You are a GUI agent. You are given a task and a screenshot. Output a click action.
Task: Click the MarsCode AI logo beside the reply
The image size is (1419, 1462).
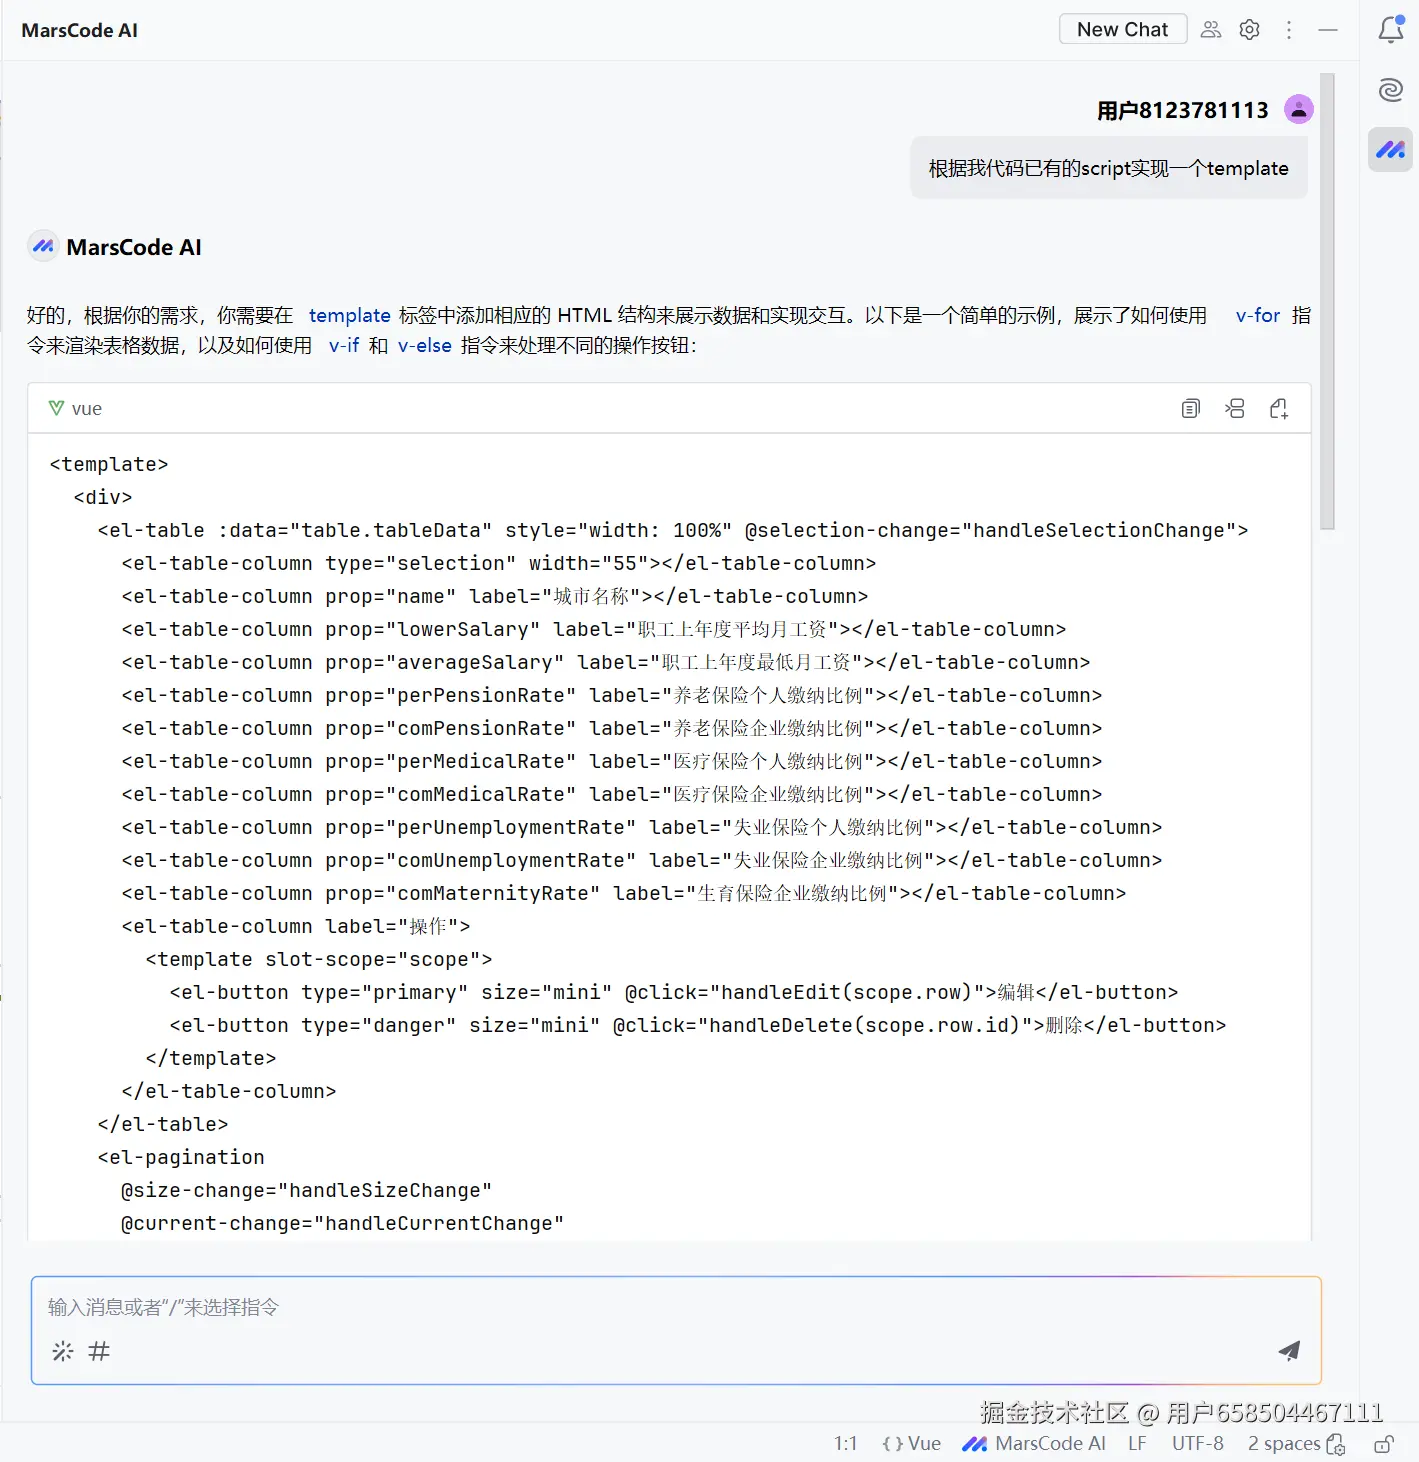(43, 246)
